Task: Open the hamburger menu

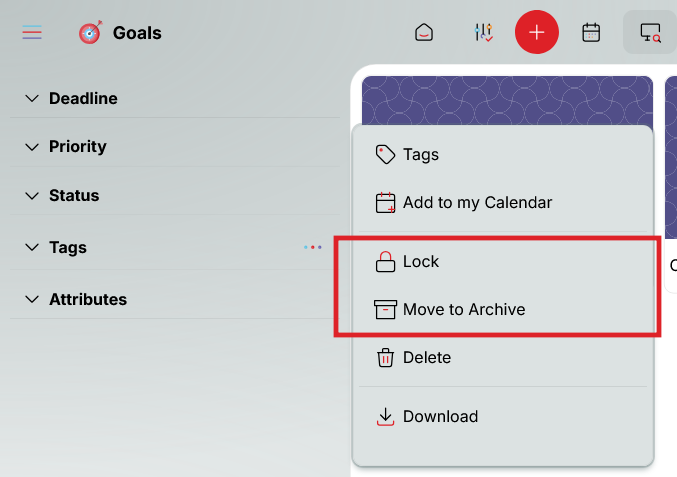Action: coord(32,33)
